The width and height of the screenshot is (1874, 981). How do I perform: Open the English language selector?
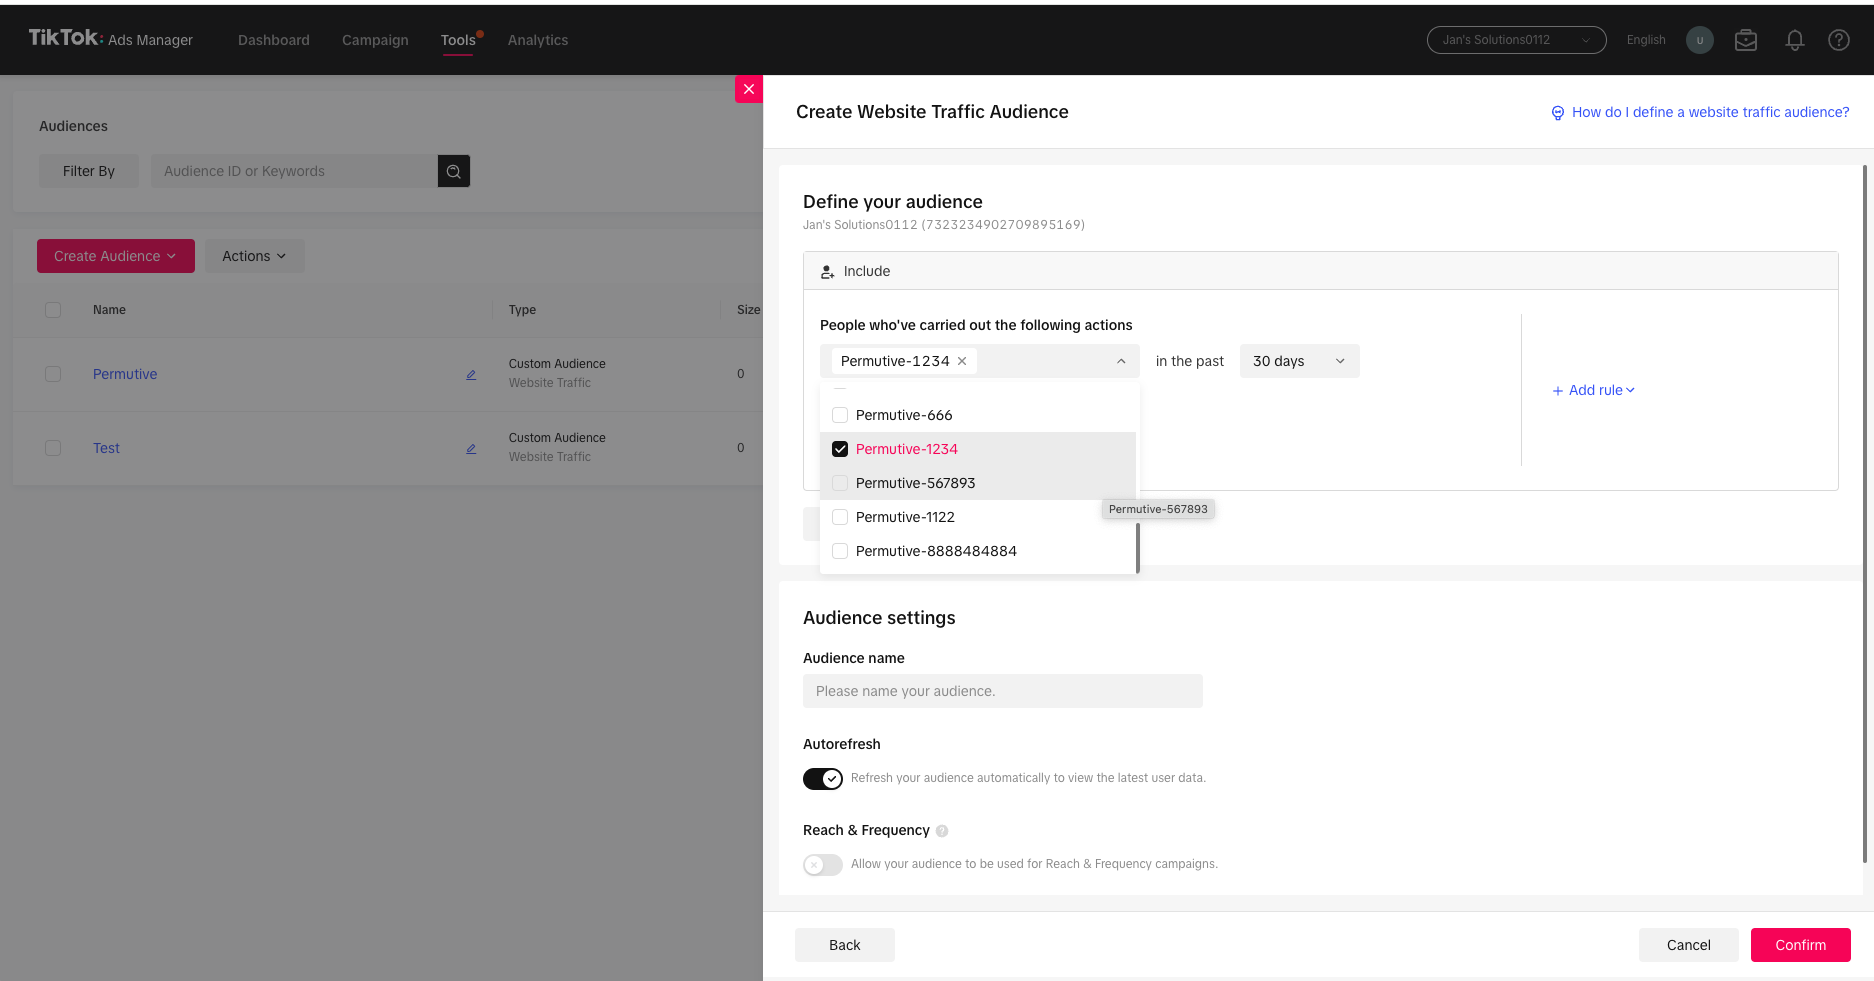coord(1646,40)
